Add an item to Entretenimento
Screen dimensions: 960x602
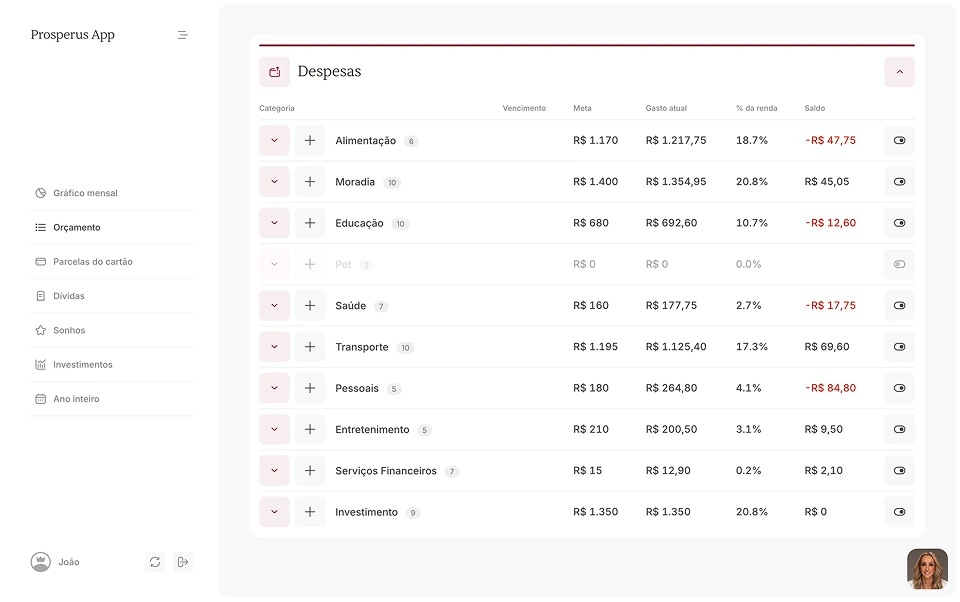tap(310, 429)
